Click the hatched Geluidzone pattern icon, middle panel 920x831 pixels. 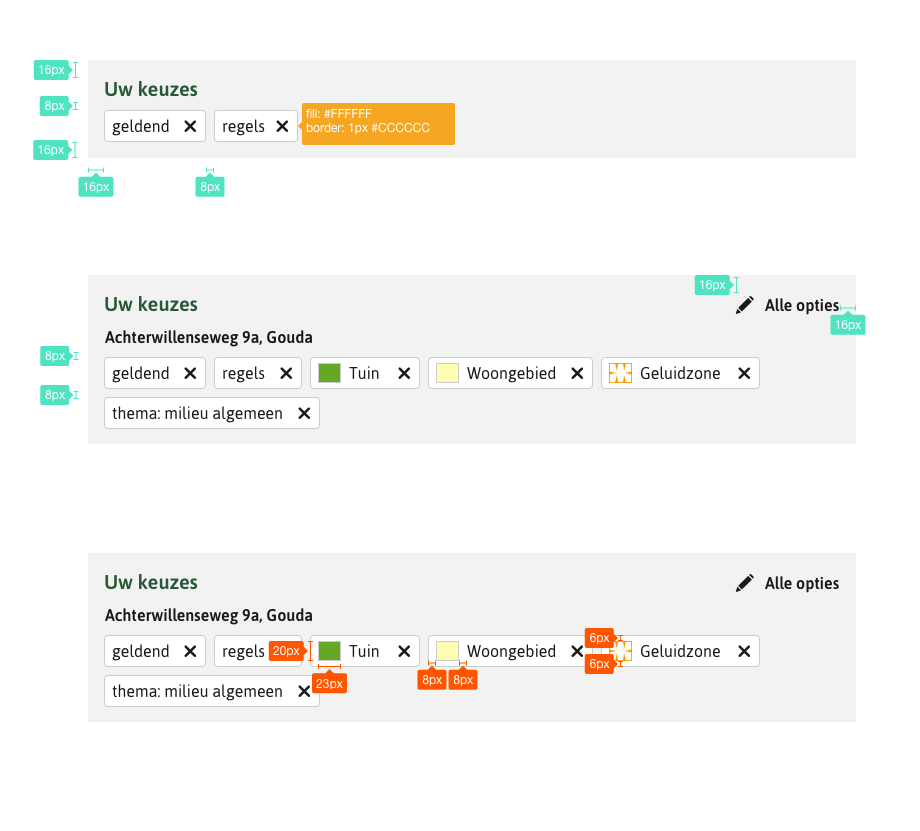(621, 373)
